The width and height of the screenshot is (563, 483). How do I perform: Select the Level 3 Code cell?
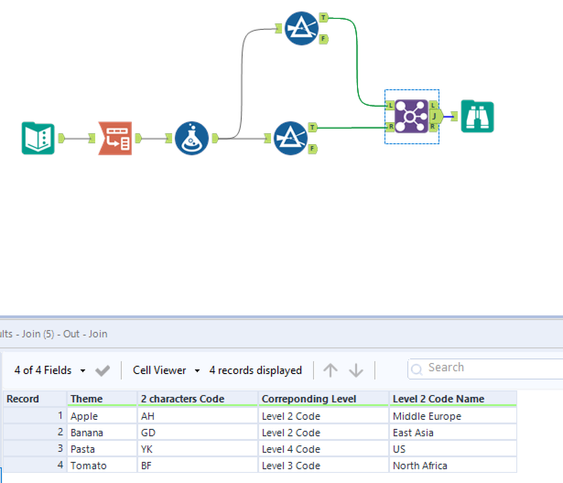tap(323, 466)
